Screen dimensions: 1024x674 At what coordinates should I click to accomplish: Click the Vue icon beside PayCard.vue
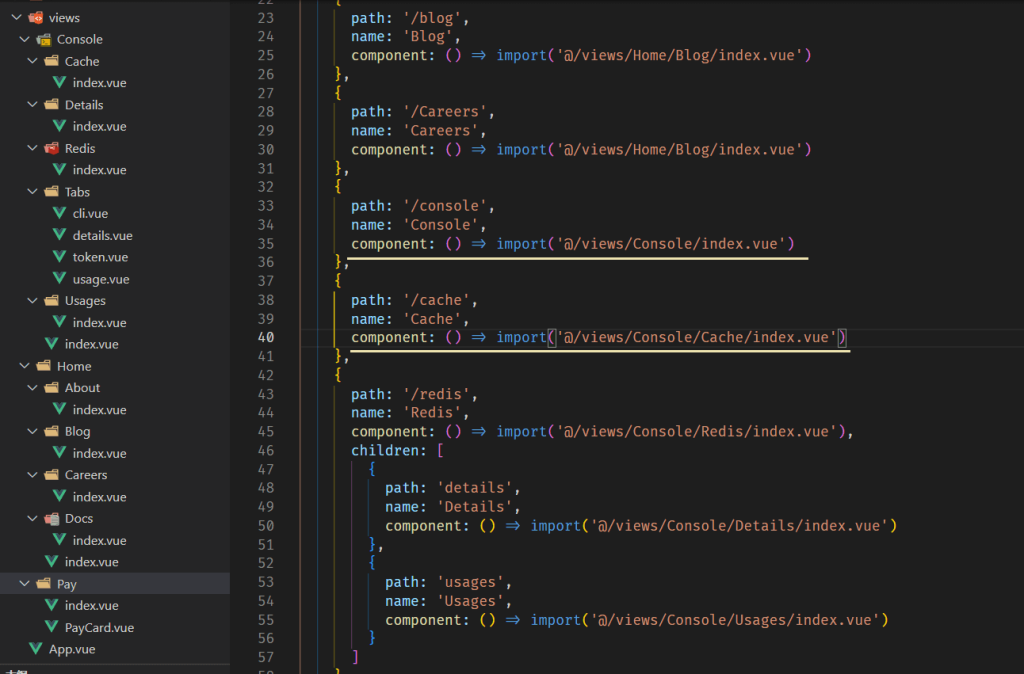point(52,627)
